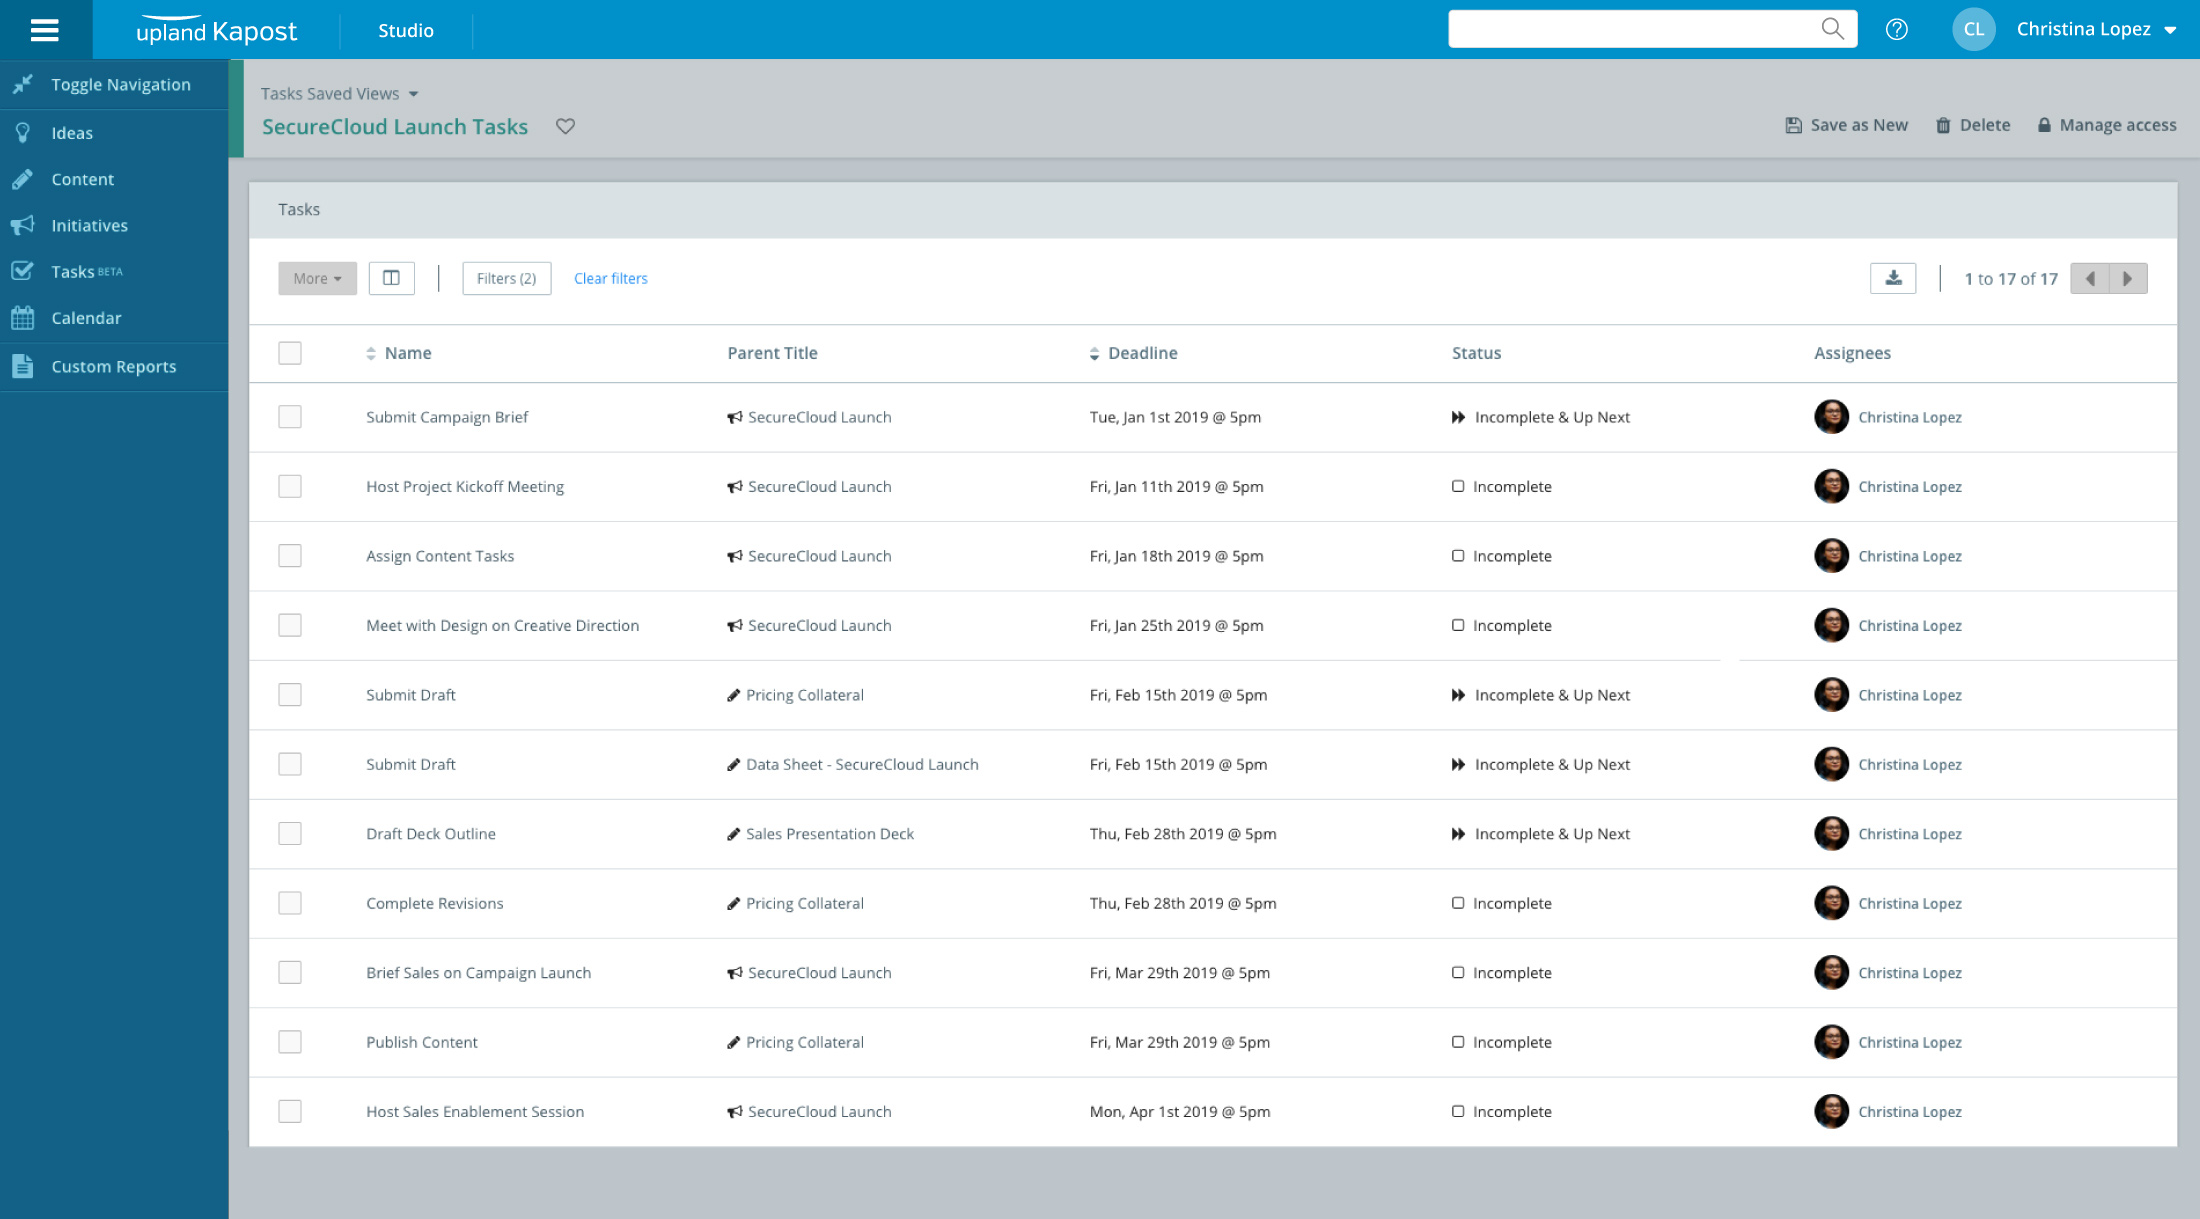
Task: Check the Draft Deck Outline checkbox
Action: point(290,834)
